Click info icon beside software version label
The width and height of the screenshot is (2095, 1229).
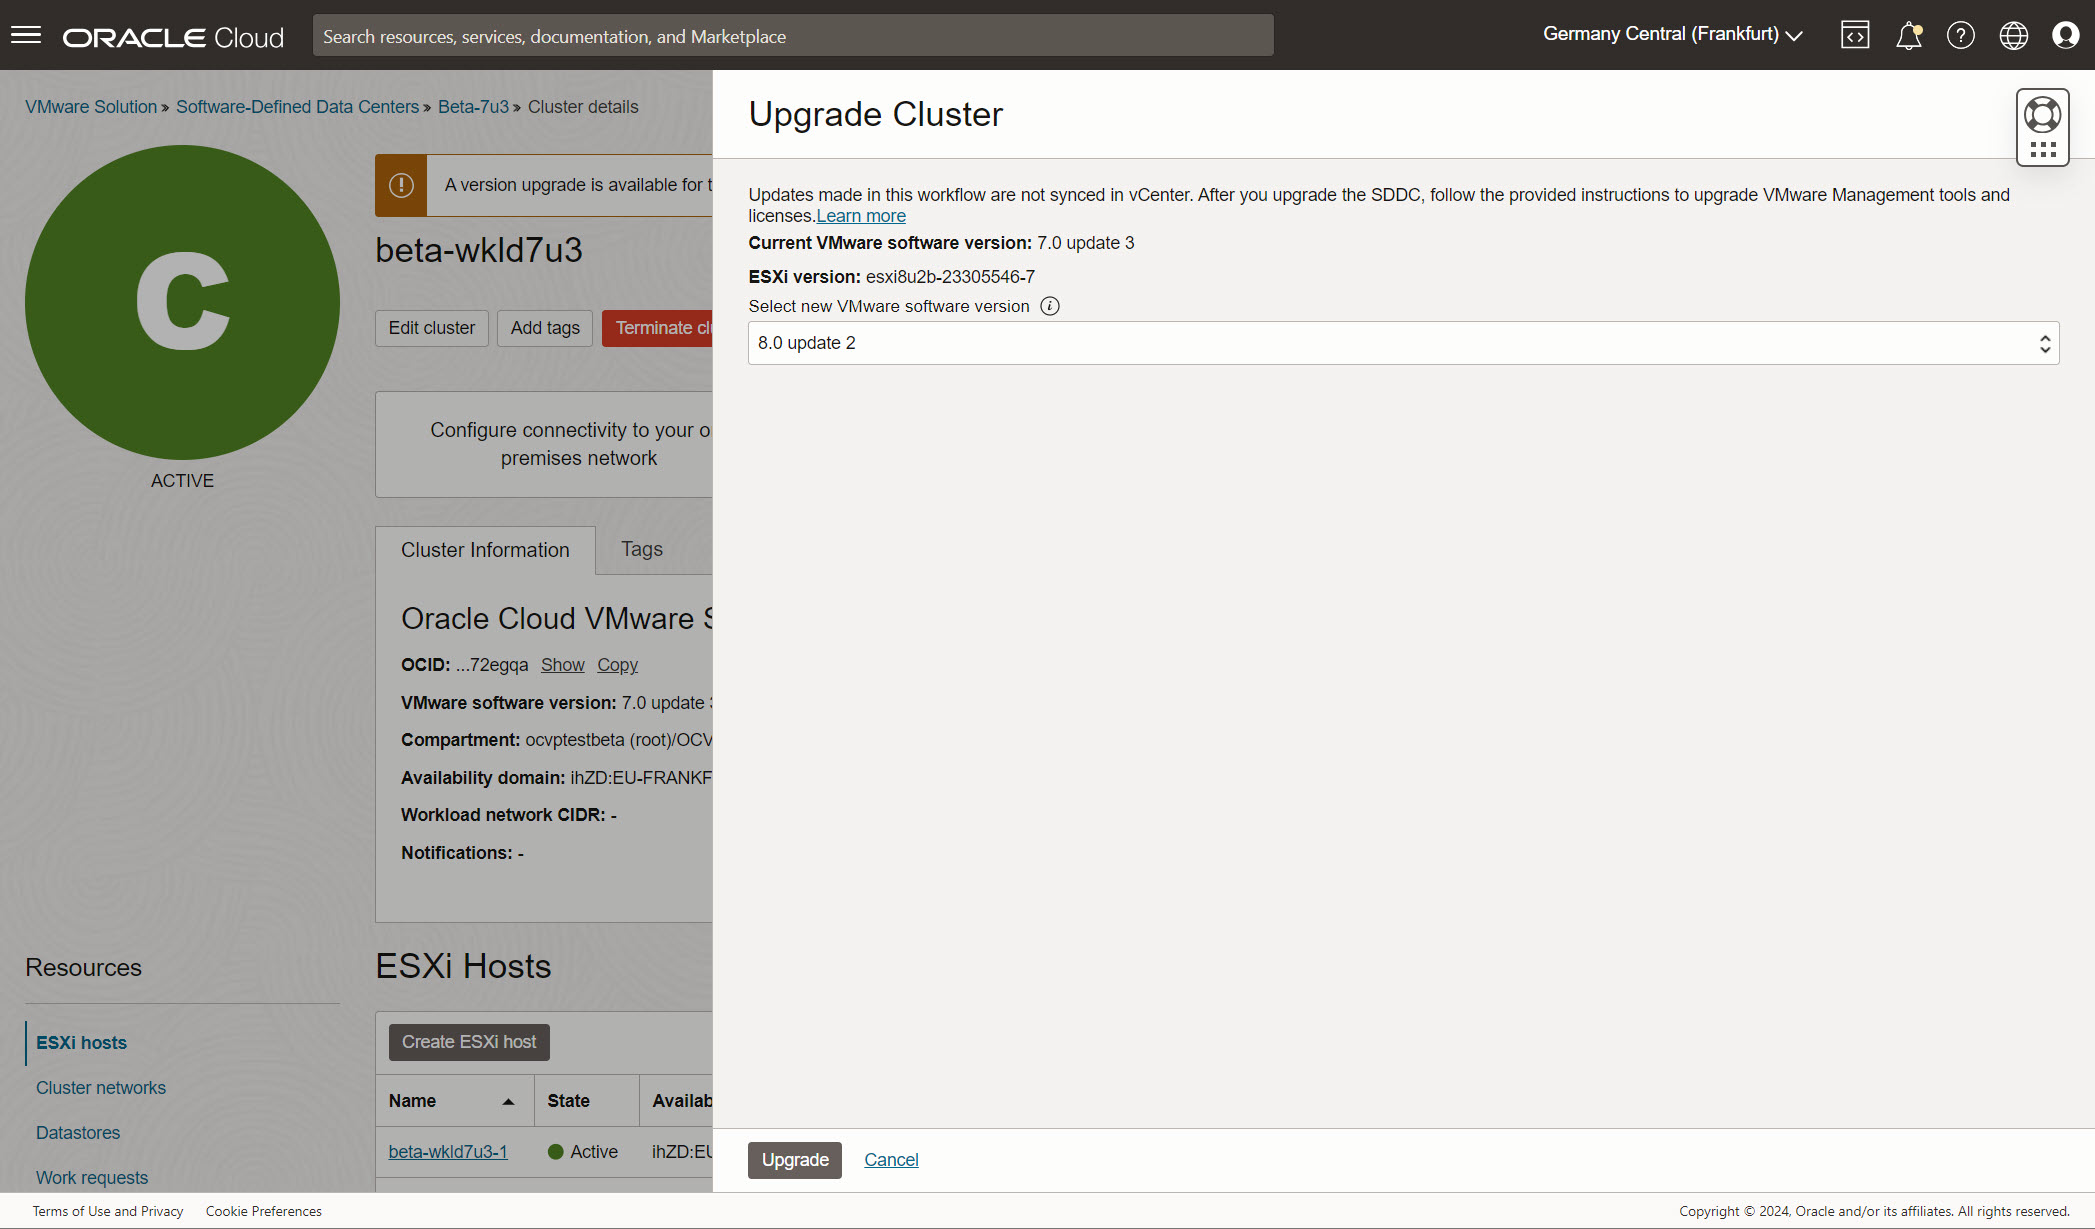point(1049,306)
